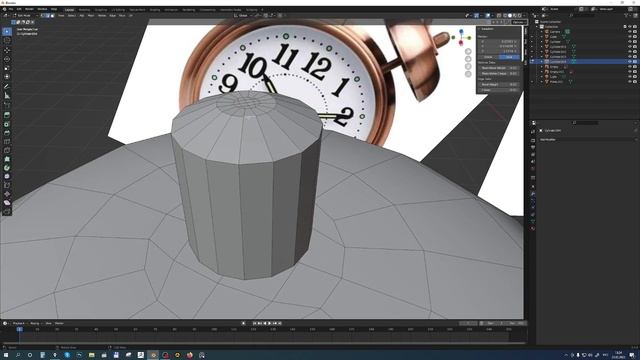Toggle camera view gizmo button

[x=468, y=67]
